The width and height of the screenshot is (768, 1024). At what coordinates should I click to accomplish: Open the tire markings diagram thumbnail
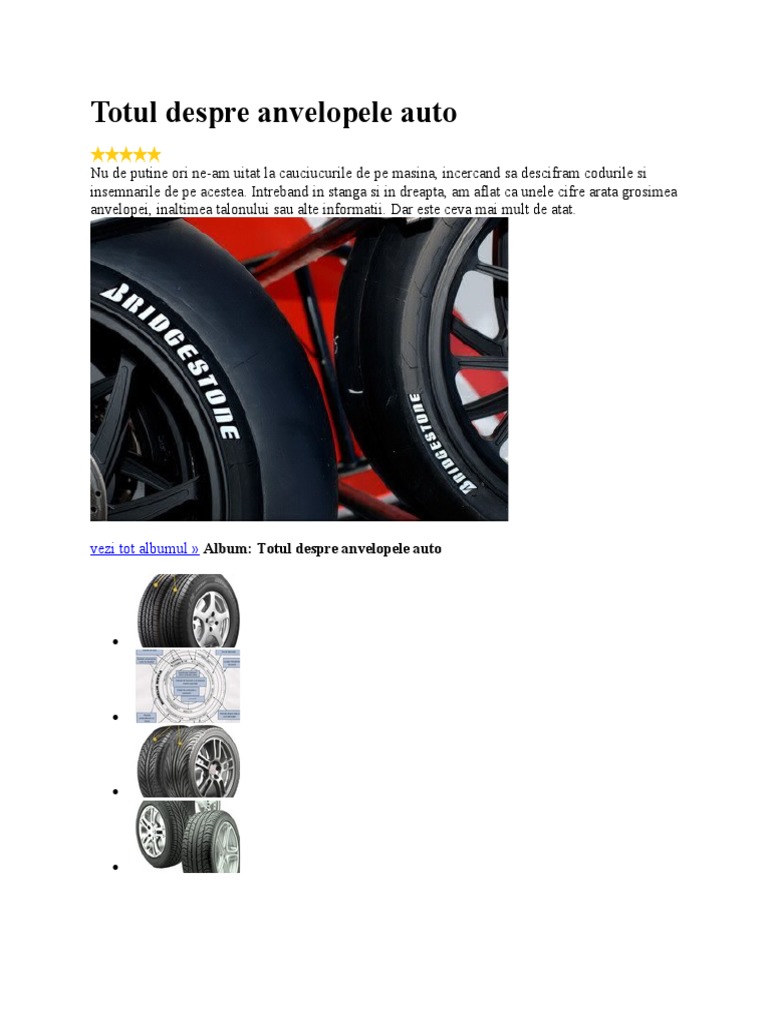coord(188,686)
